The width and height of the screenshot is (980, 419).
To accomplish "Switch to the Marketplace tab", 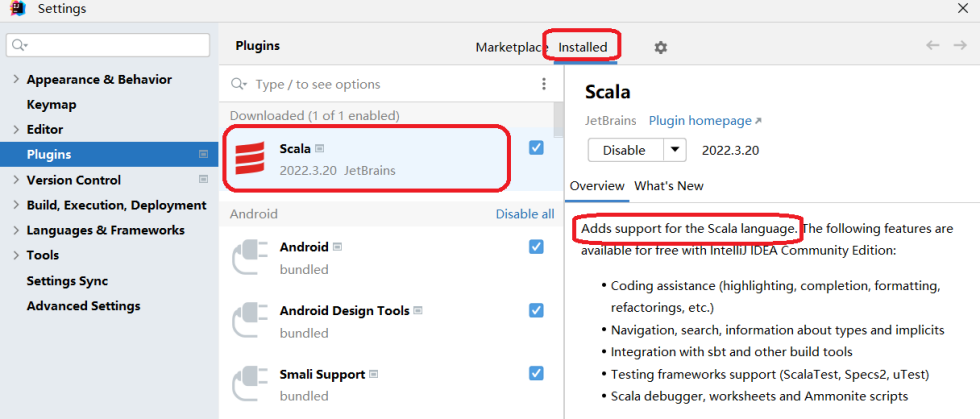I will click(511, 47).
